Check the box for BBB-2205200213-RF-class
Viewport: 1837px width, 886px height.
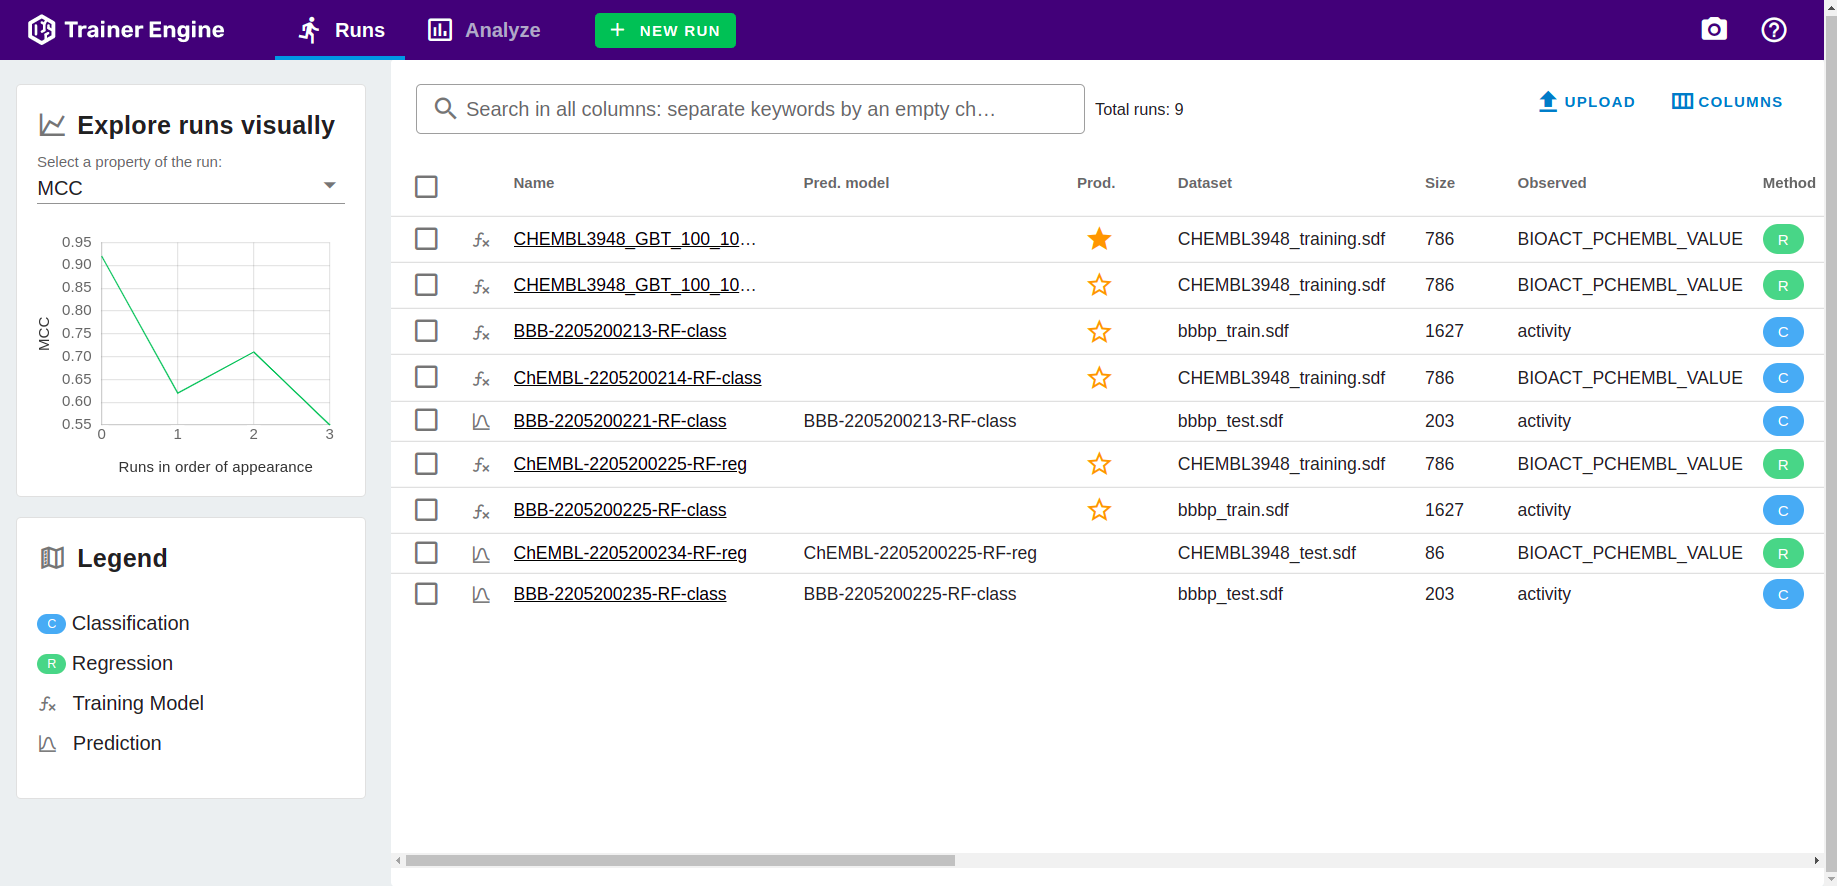tap(426, 331)
